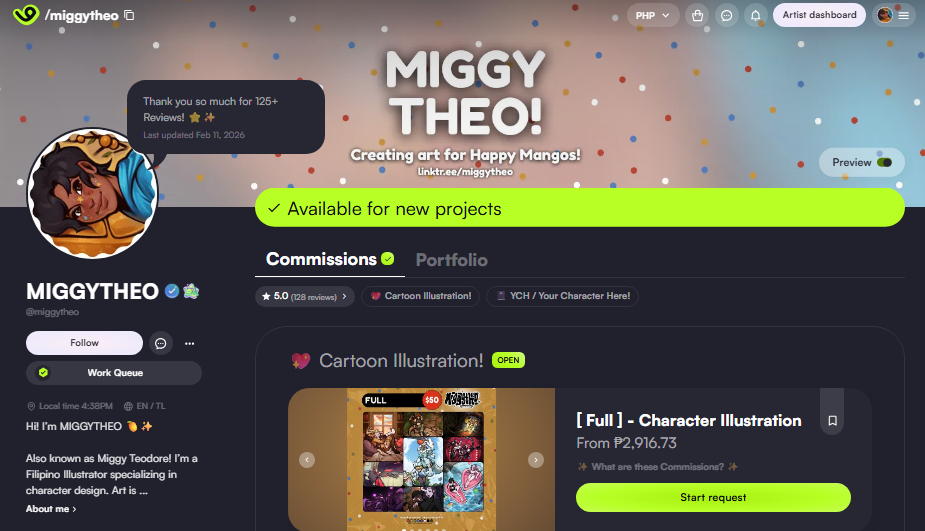925x531 pixels.
Task: Open the profile avatar hamburger menu
Action: tap(894, 15)
